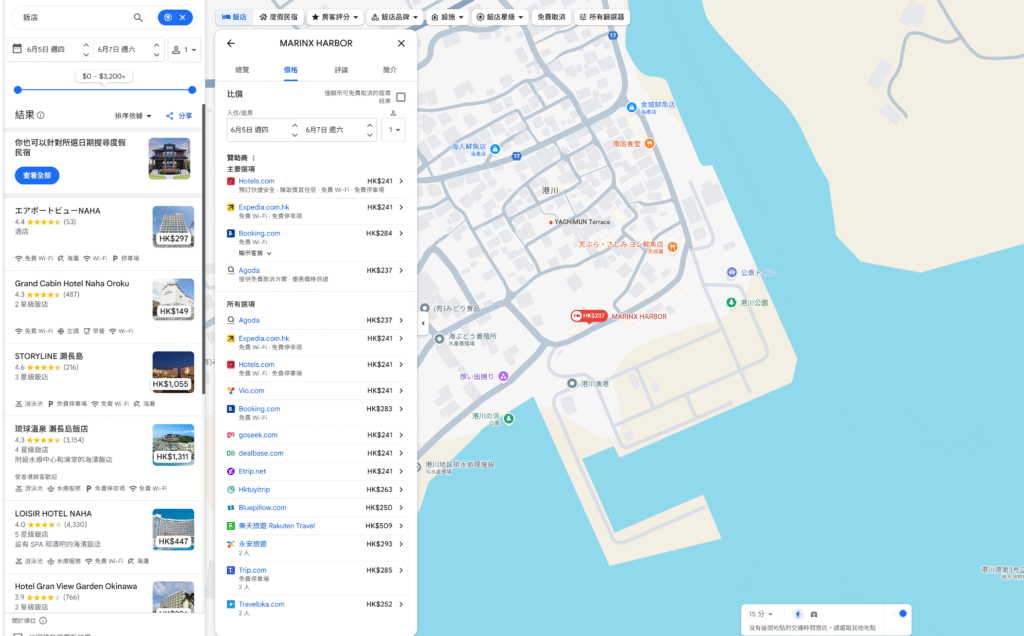The image size is (1024, 636).
Task: Toggle the 免費取消 filter chip
Action: (x=551, y=17)
